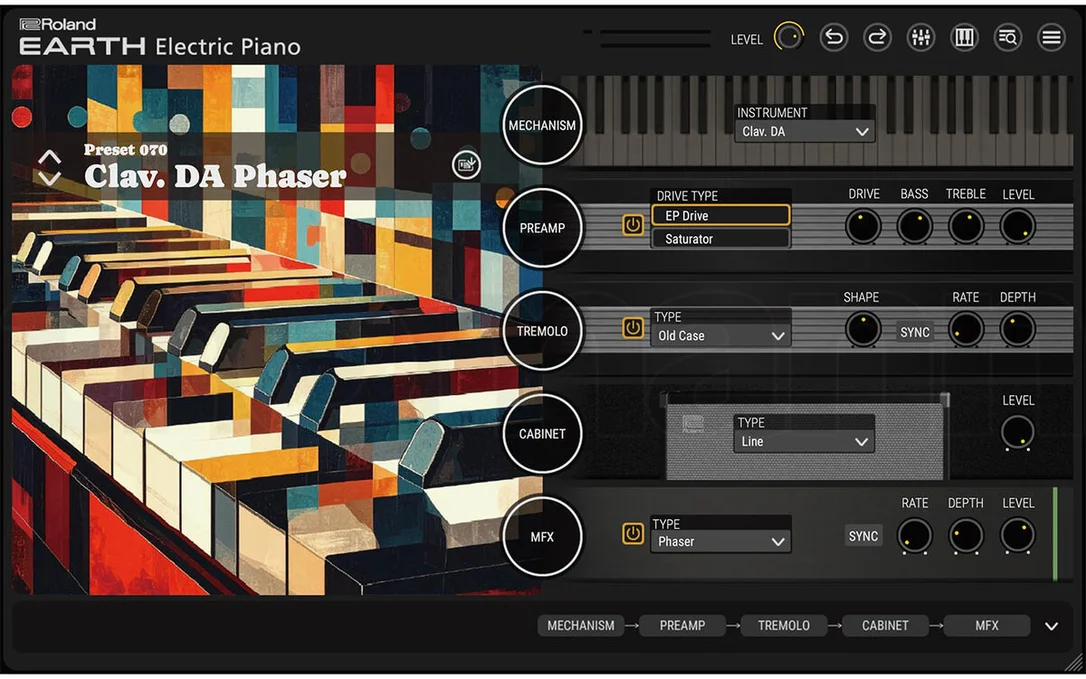This screenshot has width=1086, height=679.
Task: Click the PREAMP circle button
Action: tap(542, 228)
